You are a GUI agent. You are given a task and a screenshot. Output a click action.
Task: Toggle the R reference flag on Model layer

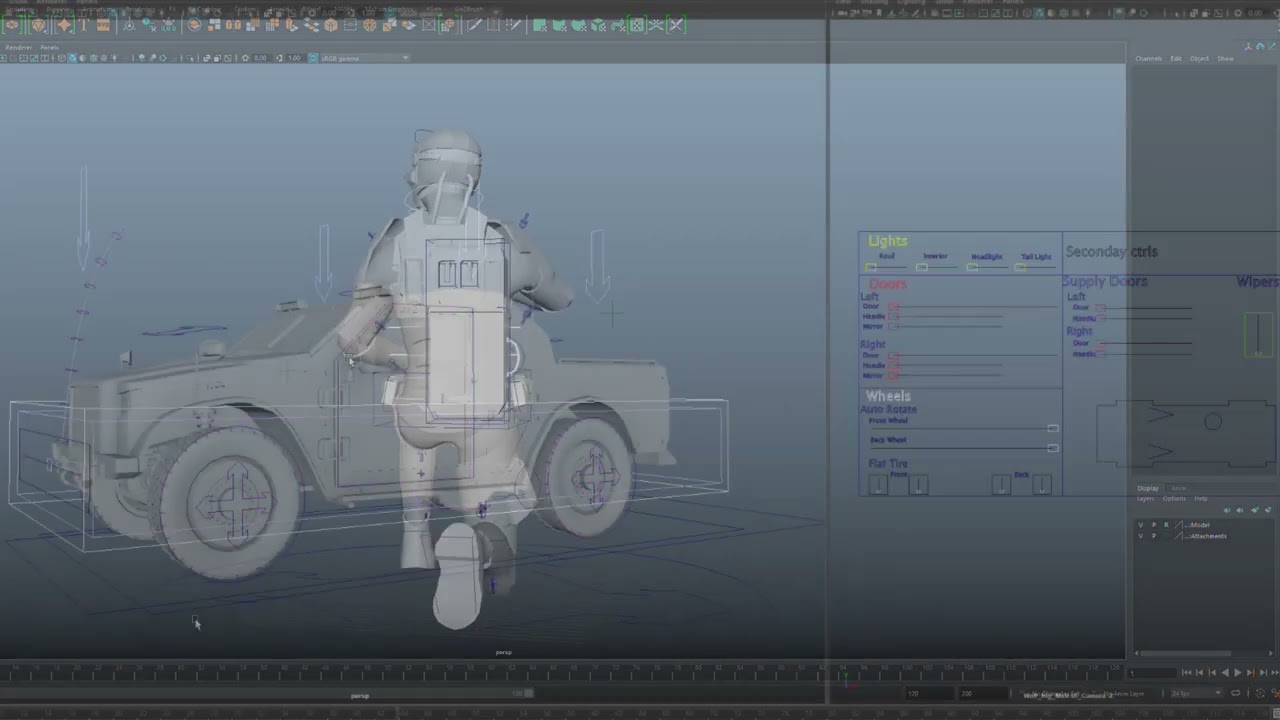pos(1165,525)
